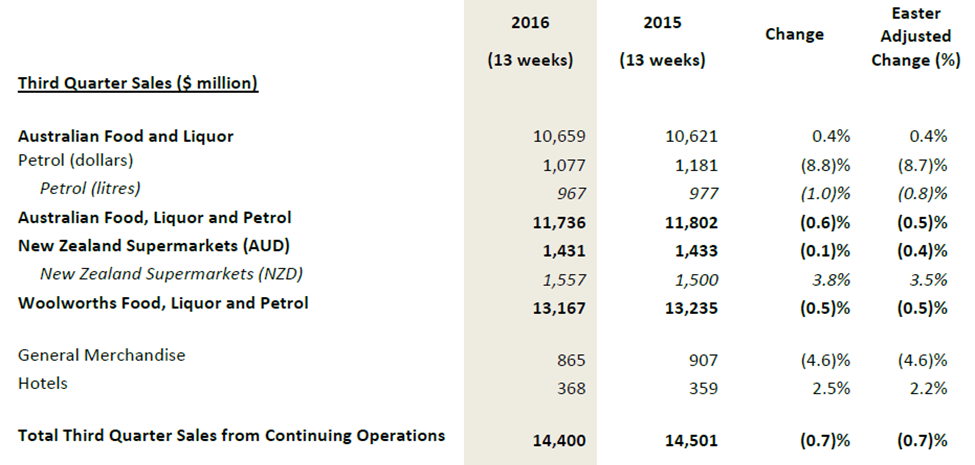
Task: Click the (0.8)% Easter adjusted value
Action: tap(922, 193)
